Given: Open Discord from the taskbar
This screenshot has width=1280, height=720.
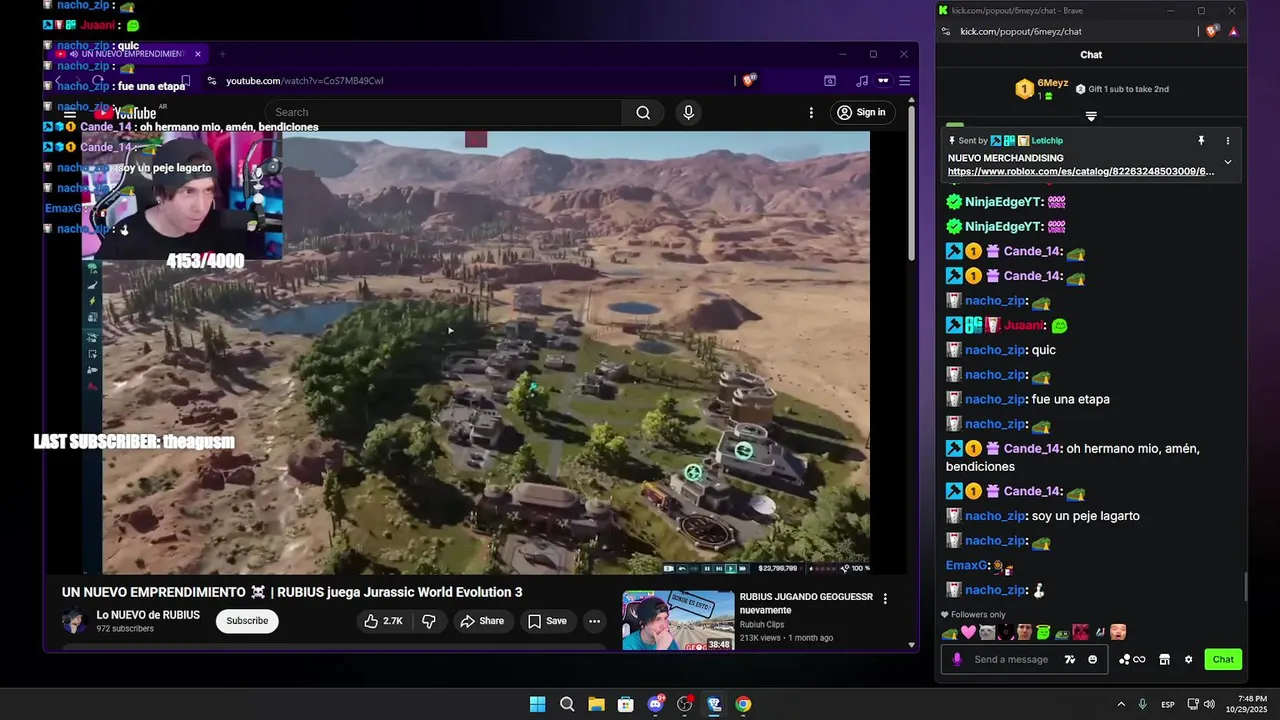Looking at the screenshot, I should [656, 704].
